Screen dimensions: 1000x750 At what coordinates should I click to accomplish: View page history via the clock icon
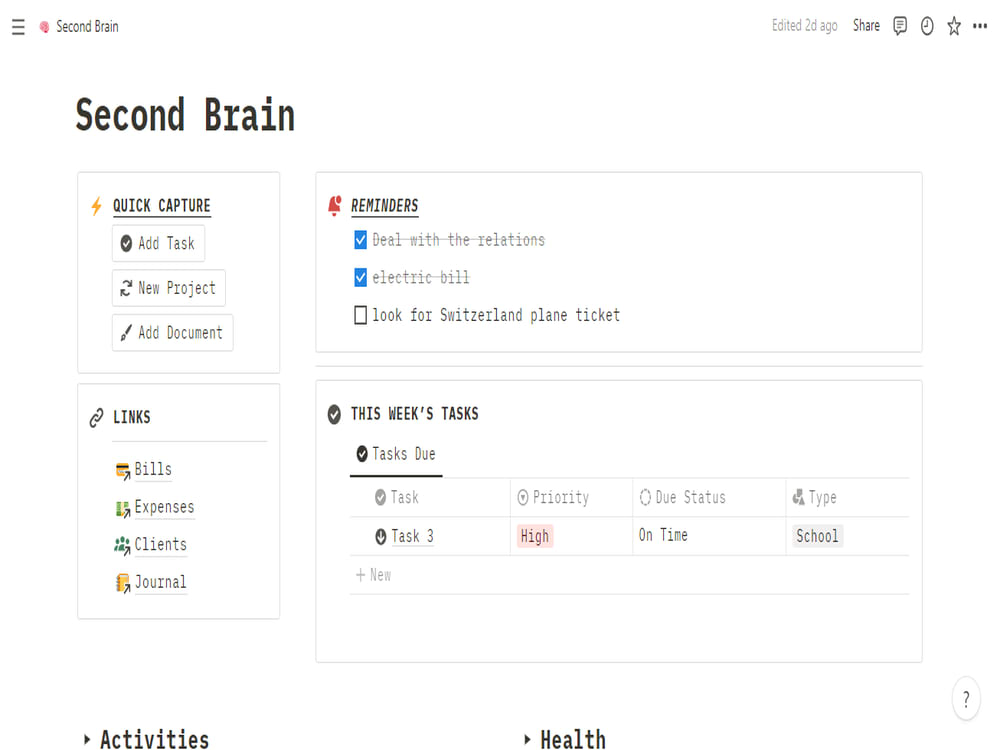[x=927, y=26]
